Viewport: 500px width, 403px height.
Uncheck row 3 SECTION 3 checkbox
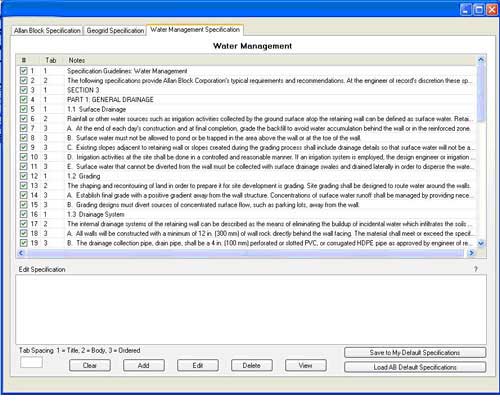[x=23, y=90]
